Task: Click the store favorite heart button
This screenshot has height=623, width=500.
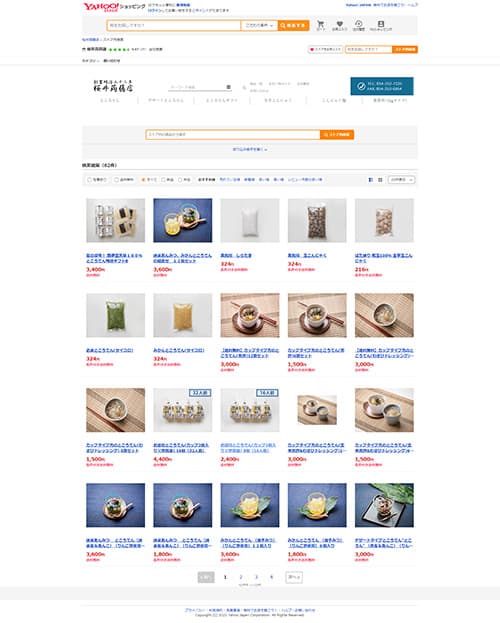Action: 325,49
